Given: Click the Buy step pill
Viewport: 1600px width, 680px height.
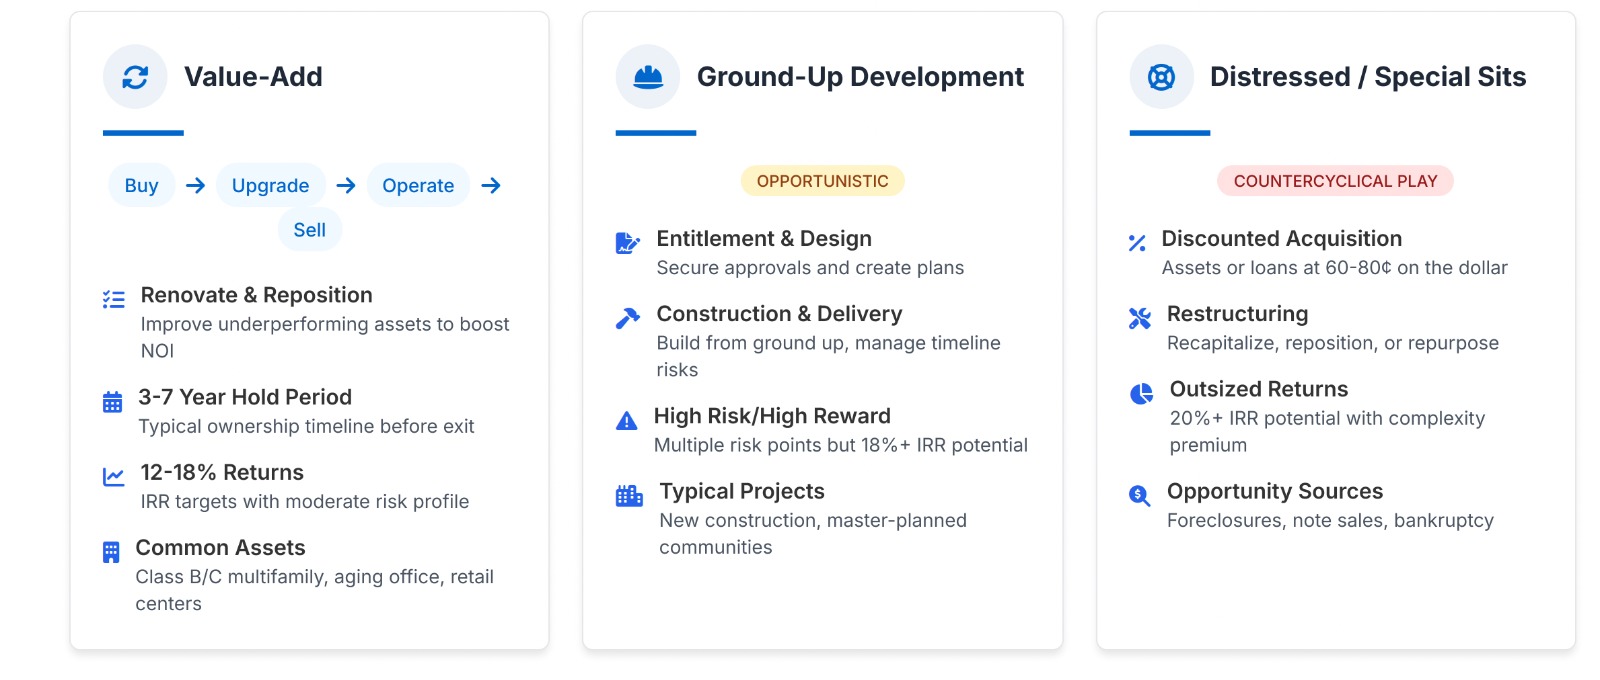Looking at the screenshot, I should [141, 185].
